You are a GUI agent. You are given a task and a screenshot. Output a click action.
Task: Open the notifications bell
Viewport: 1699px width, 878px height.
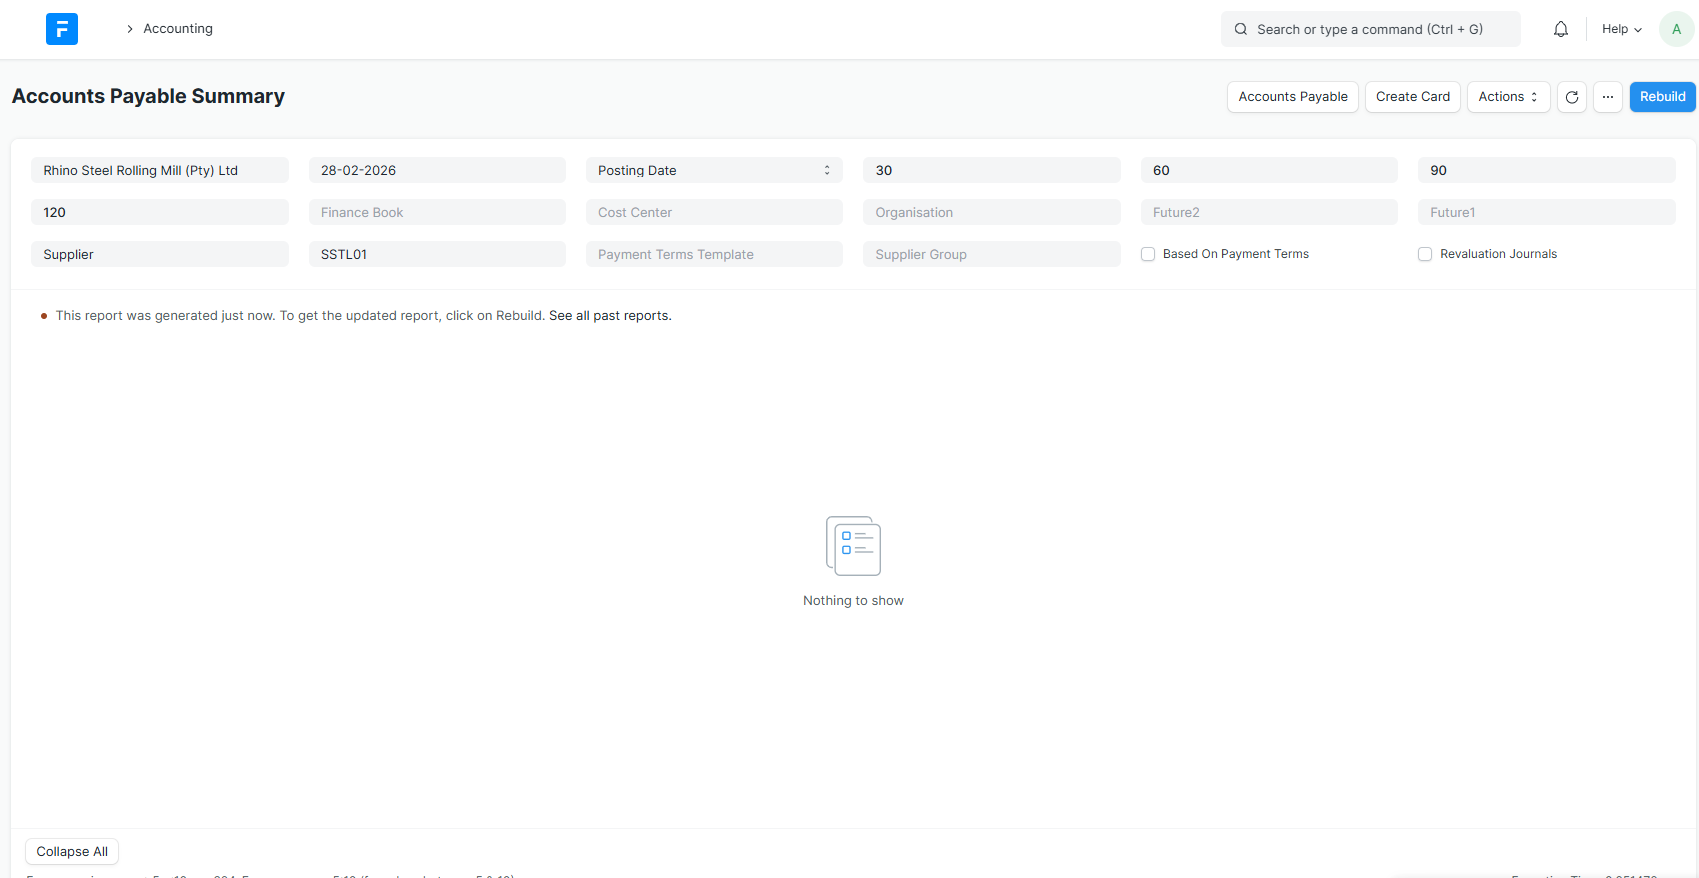click(1560, 29)
